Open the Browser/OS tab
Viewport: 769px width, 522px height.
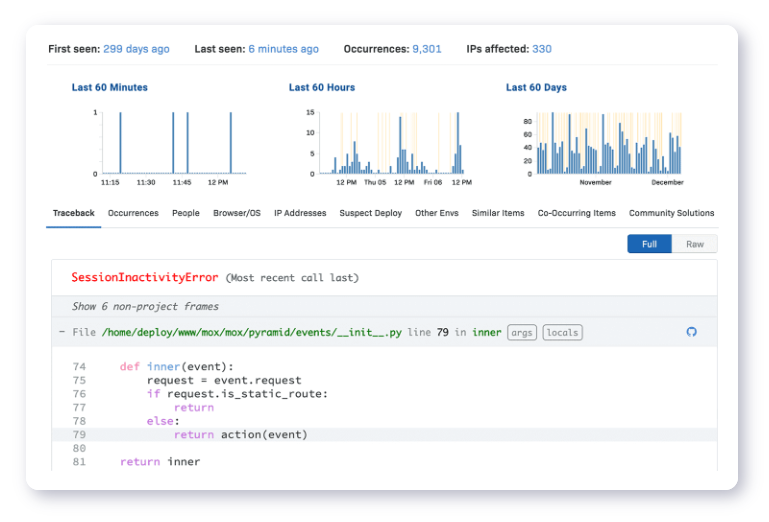point(237,213)
